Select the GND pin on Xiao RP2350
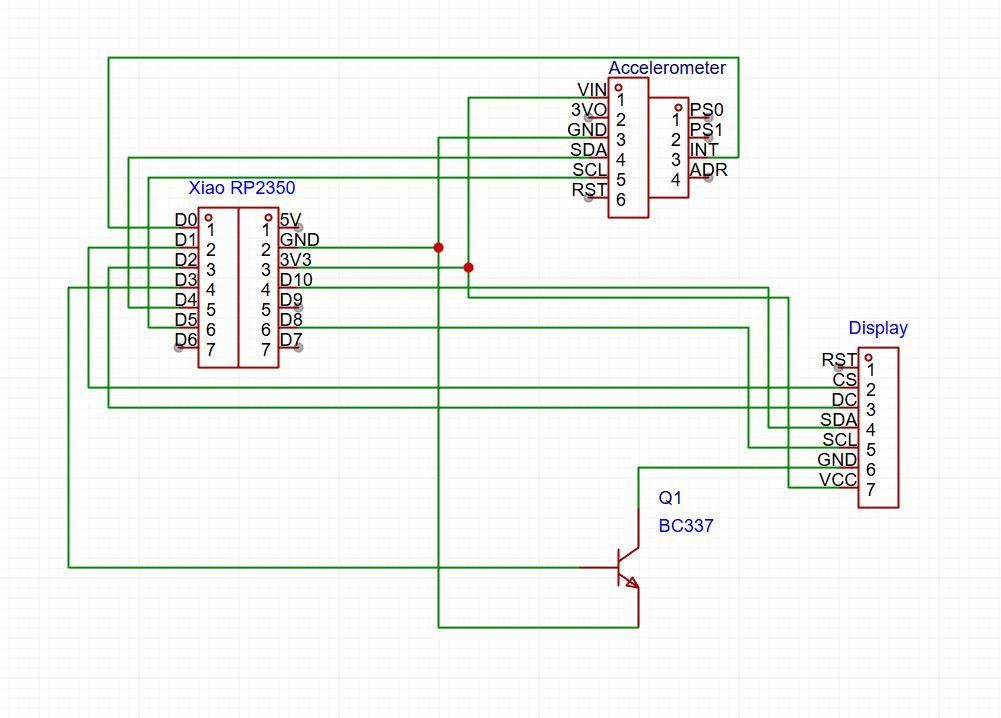Viewport: 1001px width, 718px height. pyautogui.click(x=299, y=240)
